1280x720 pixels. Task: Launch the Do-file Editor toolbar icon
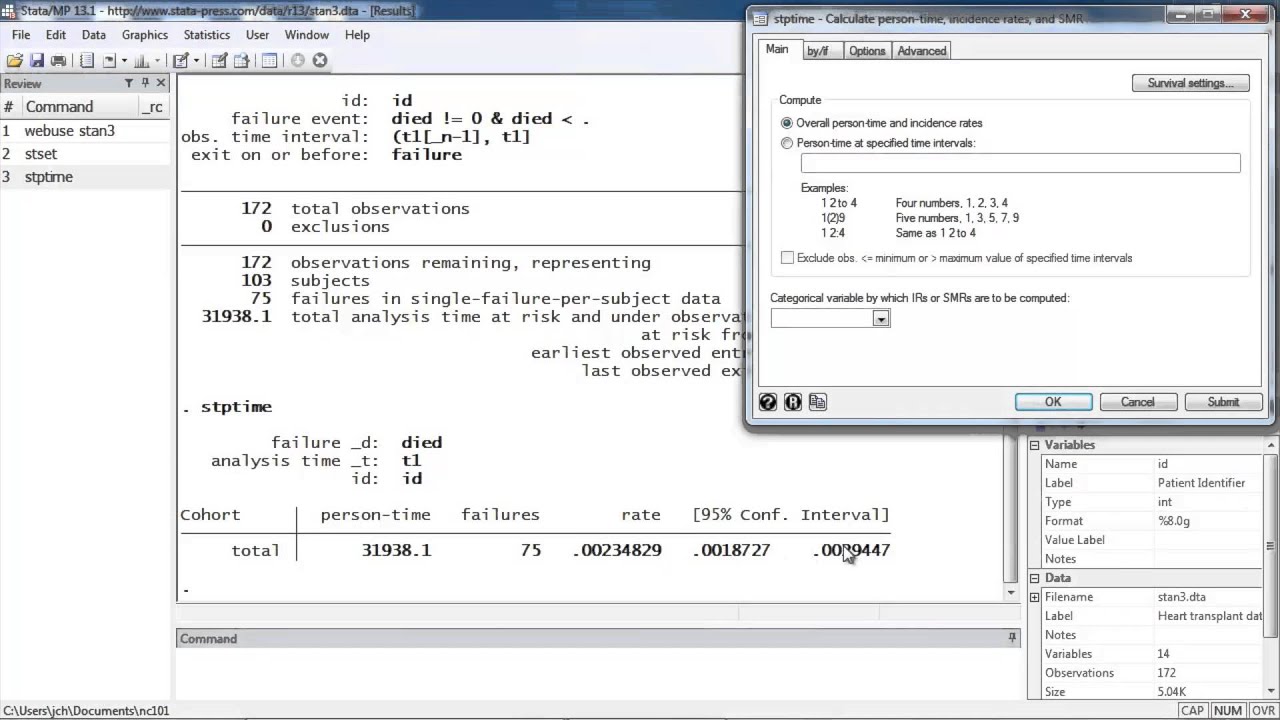tap(180, 60)
